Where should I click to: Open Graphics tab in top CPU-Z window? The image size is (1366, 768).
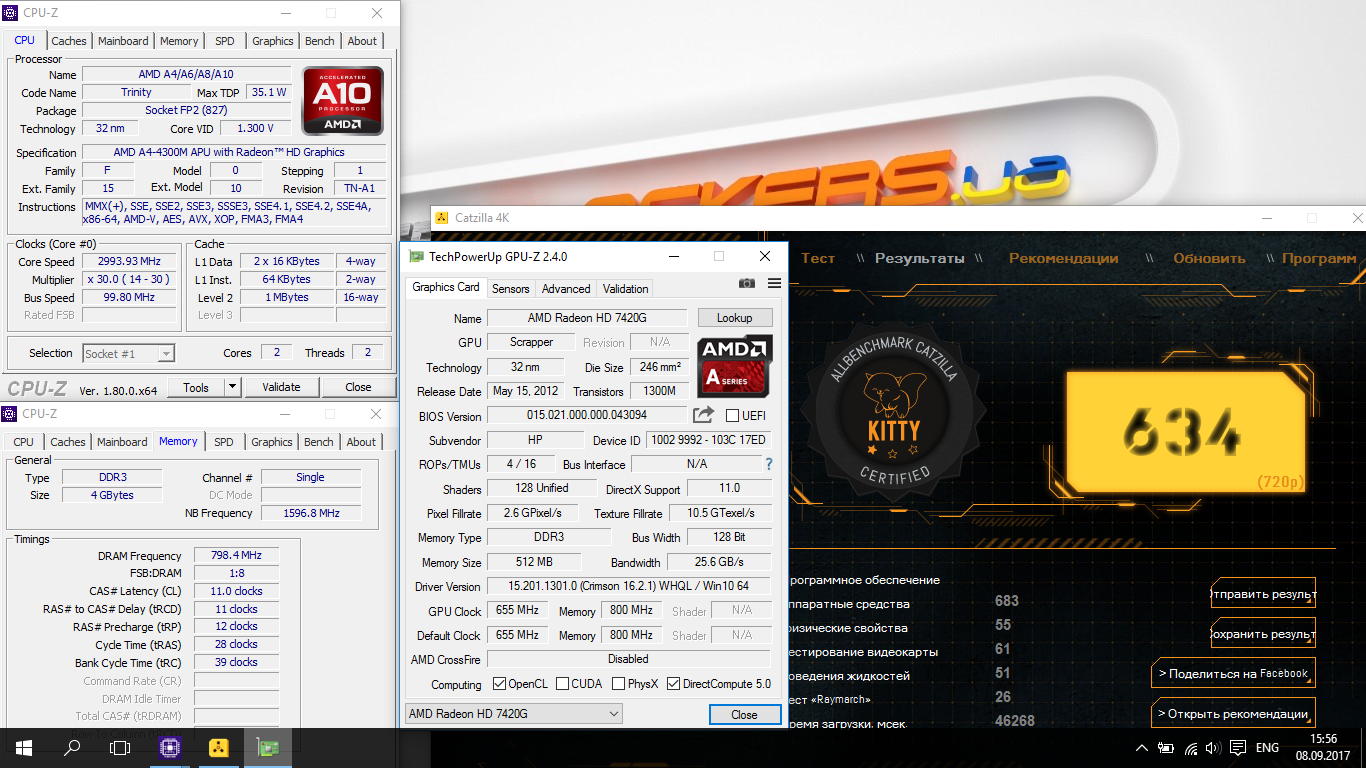point(273,41)
